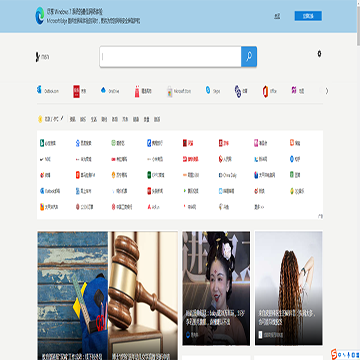Open the Adobe link with red A icon
The image size is (360, 360).
(154, 207)
